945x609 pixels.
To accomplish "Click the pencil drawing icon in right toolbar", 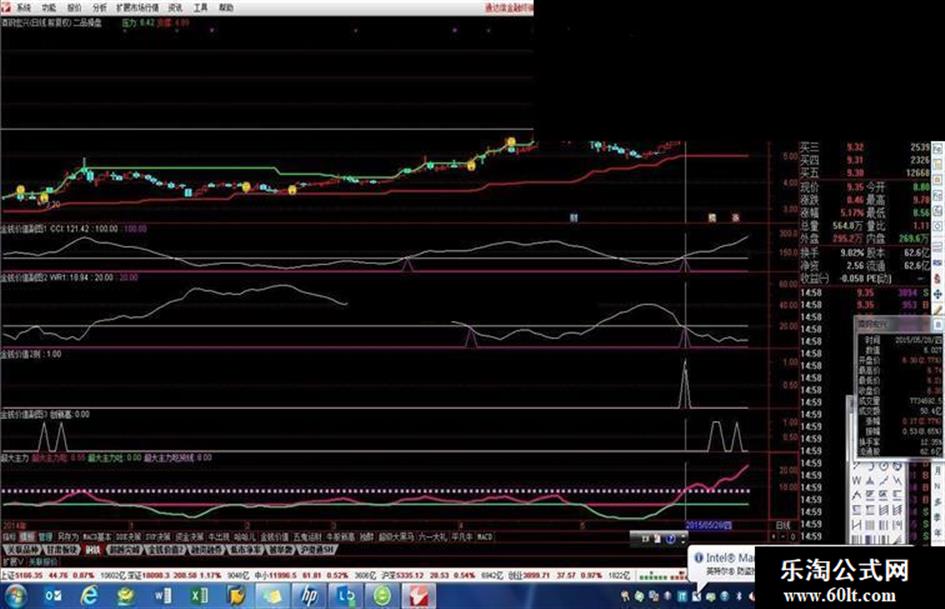I will (938, 310).
